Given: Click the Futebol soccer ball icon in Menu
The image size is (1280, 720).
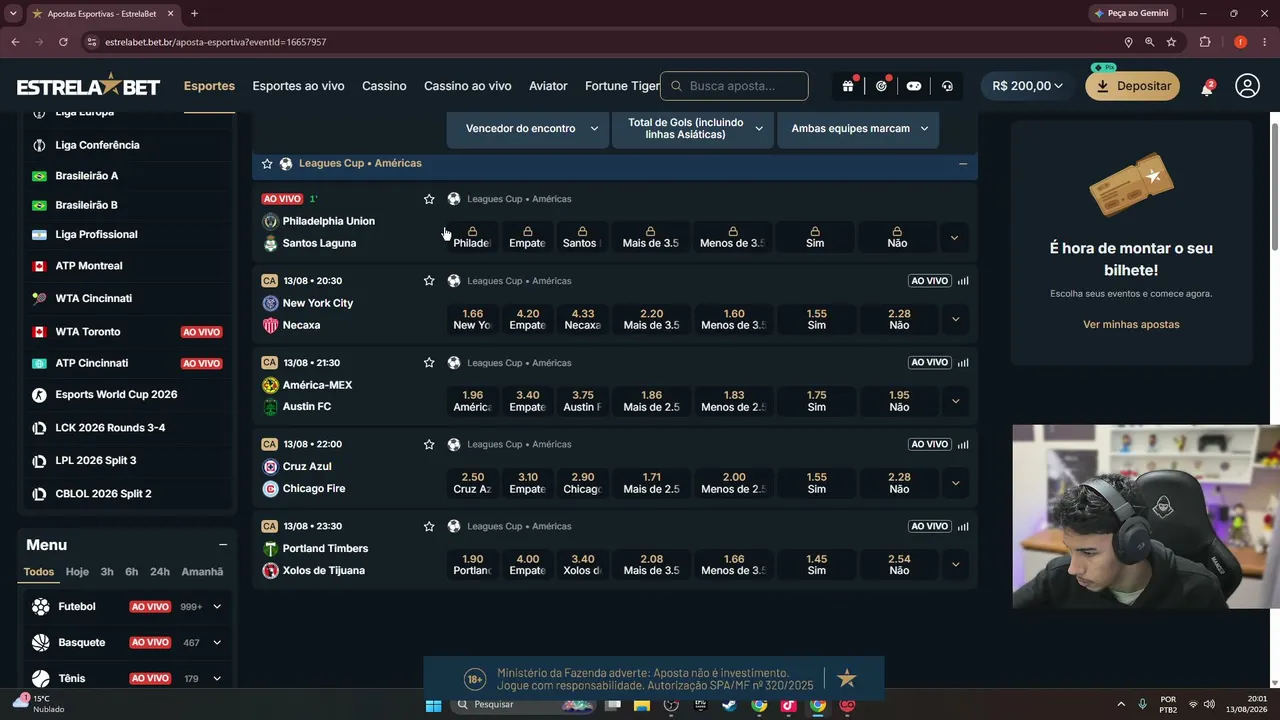Looking at the screenshot, I should (40, 607).
